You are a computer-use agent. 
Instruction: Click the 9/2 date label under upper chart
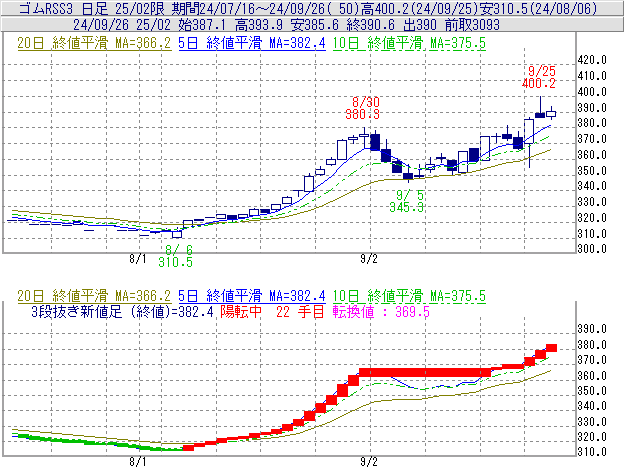click(x=369, y=259)
